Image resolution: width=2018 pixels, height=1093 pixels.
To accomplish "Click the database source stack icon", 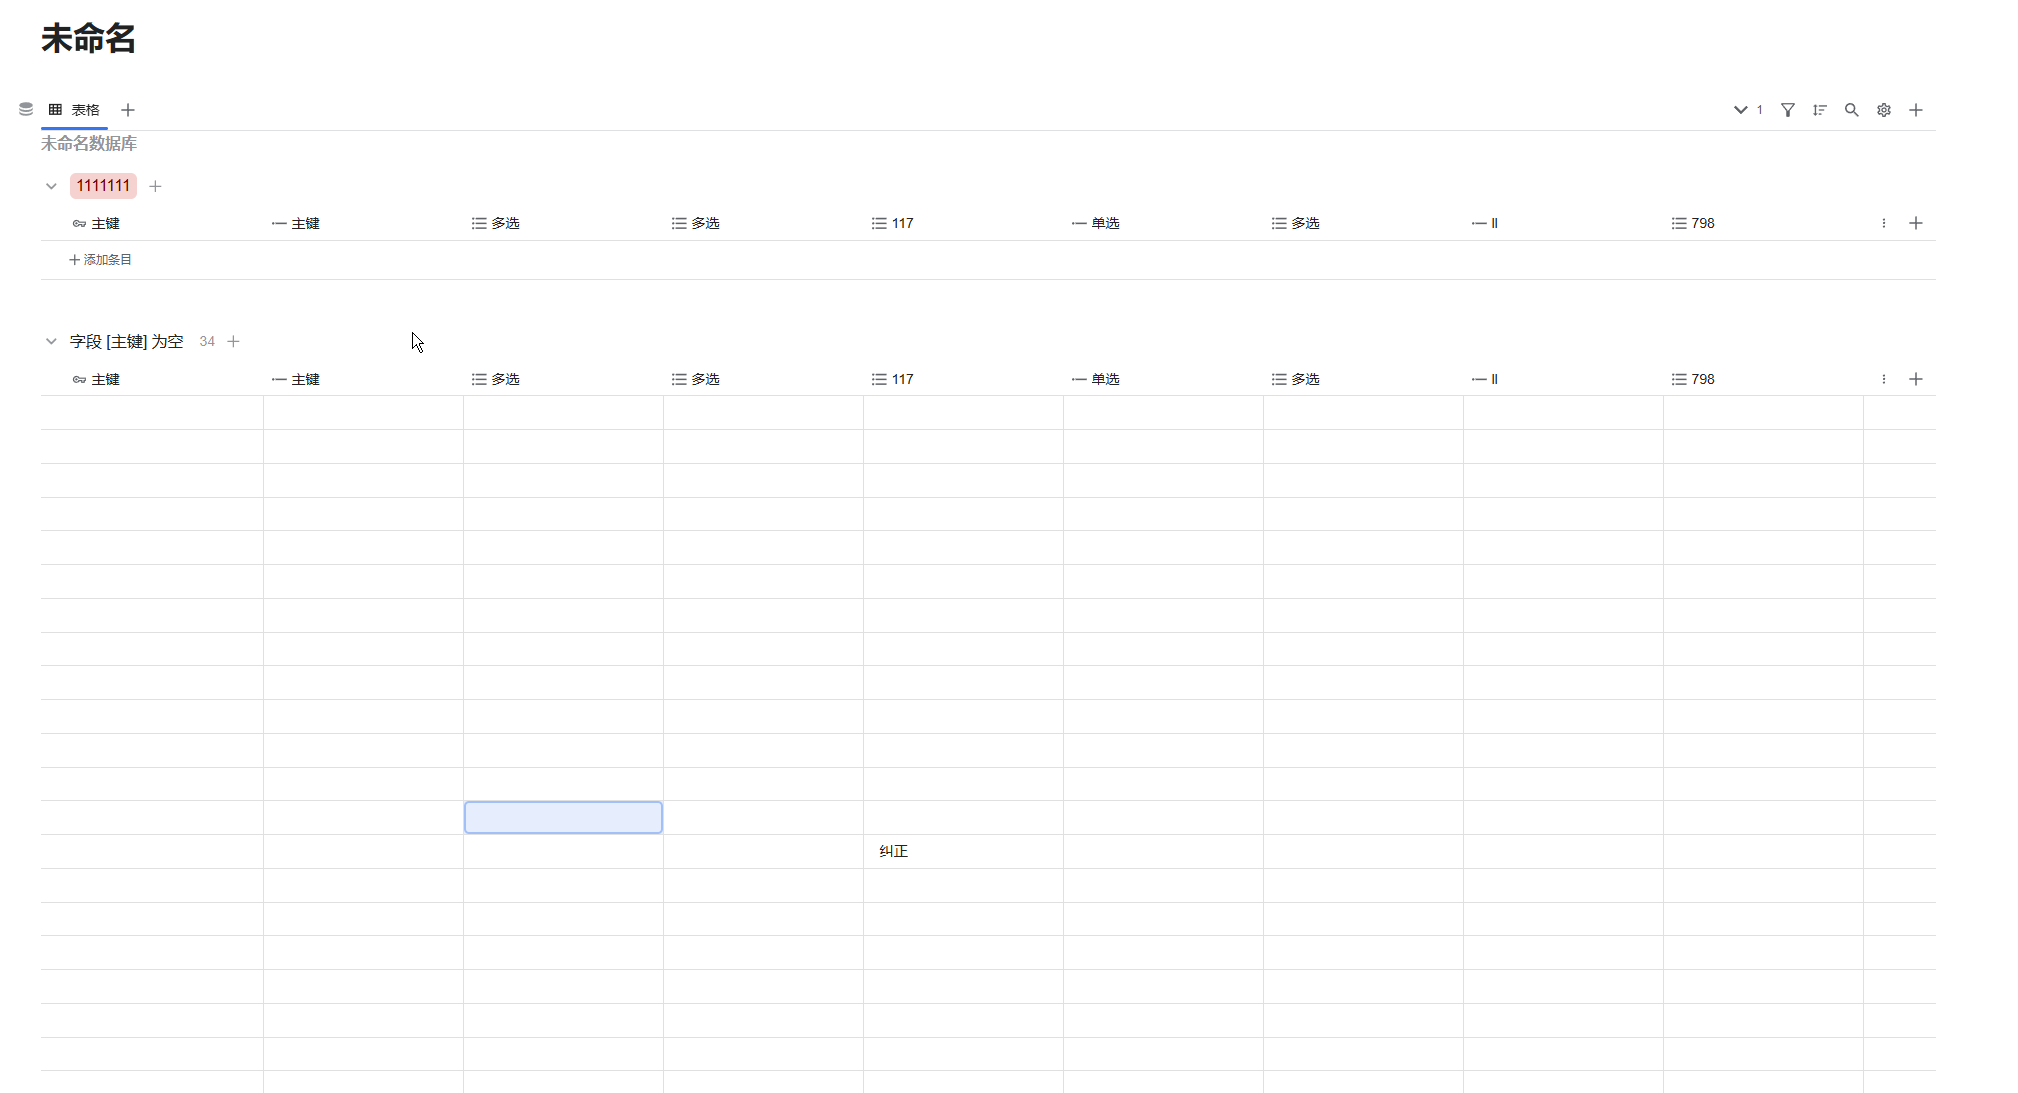I will 26,109.
